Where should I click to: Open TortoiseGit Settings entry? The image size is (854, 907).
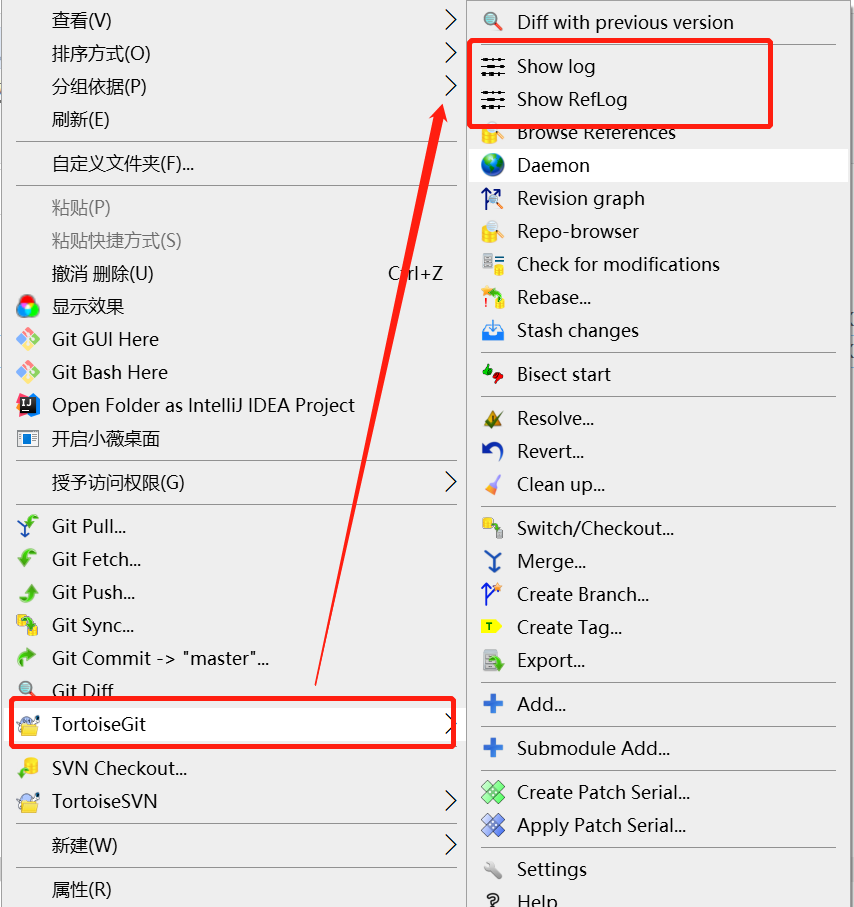click(658, 869)
